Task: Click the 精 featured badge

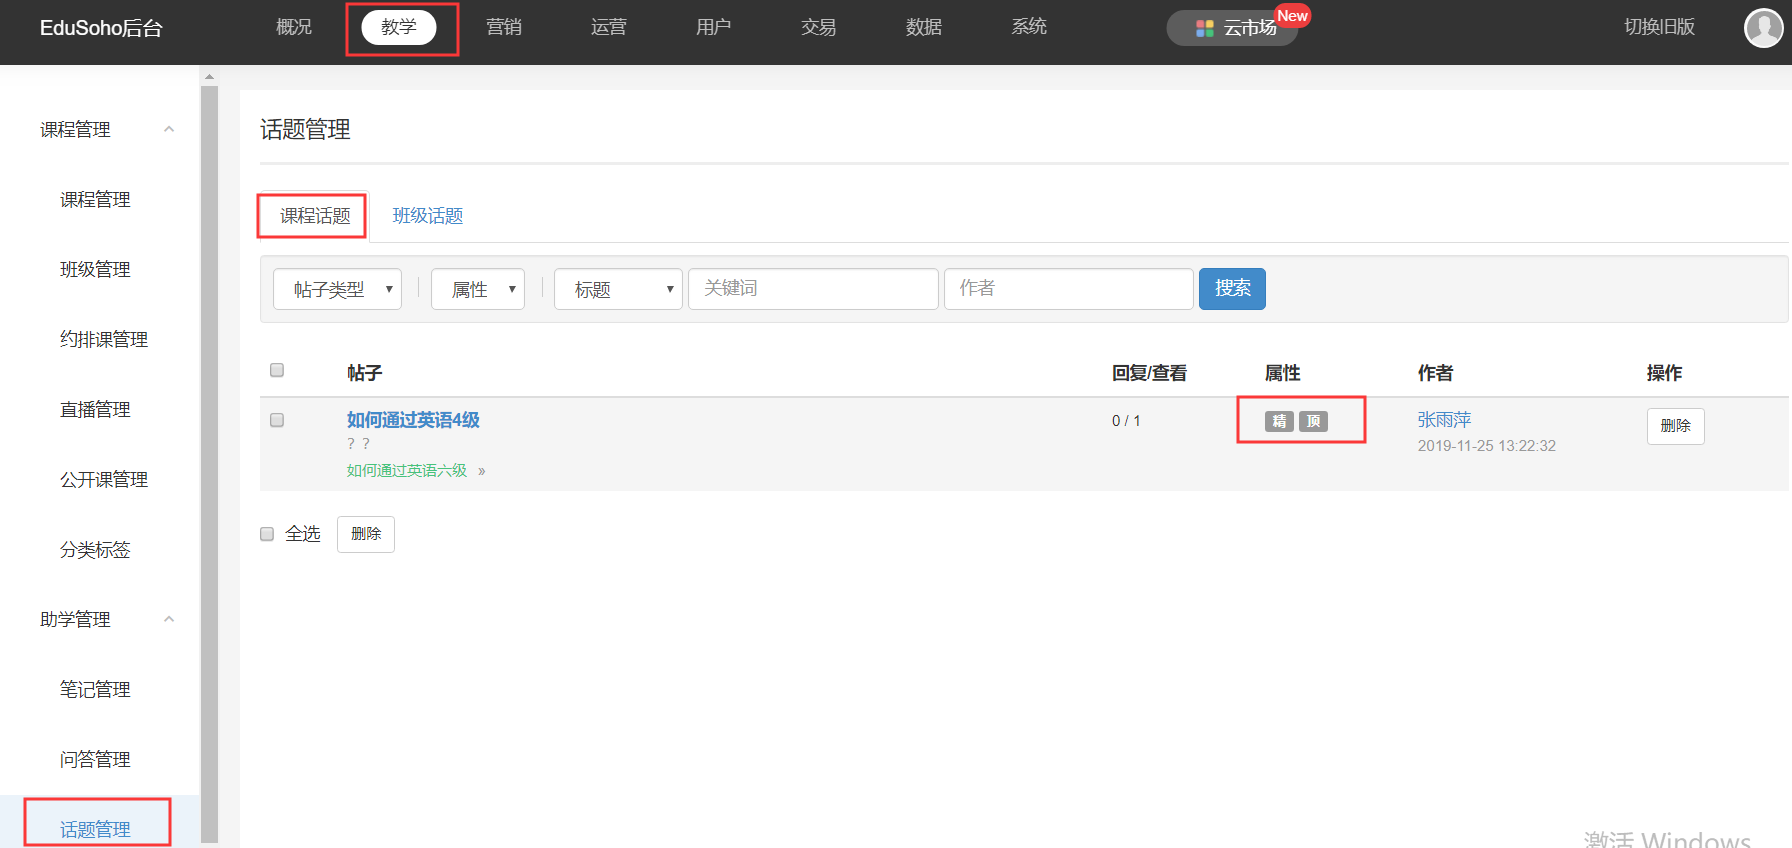Action: [x=1279, y=421]
